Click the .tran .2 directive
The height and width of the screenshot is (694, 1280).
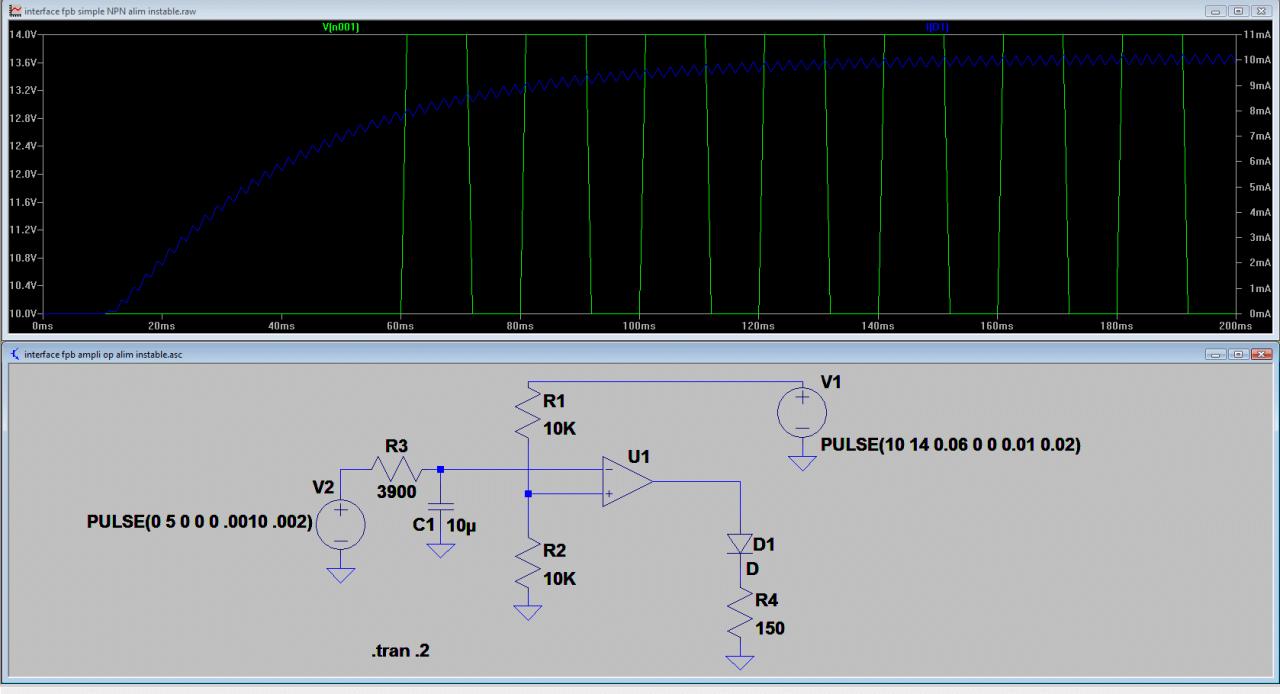pos(400,651)
